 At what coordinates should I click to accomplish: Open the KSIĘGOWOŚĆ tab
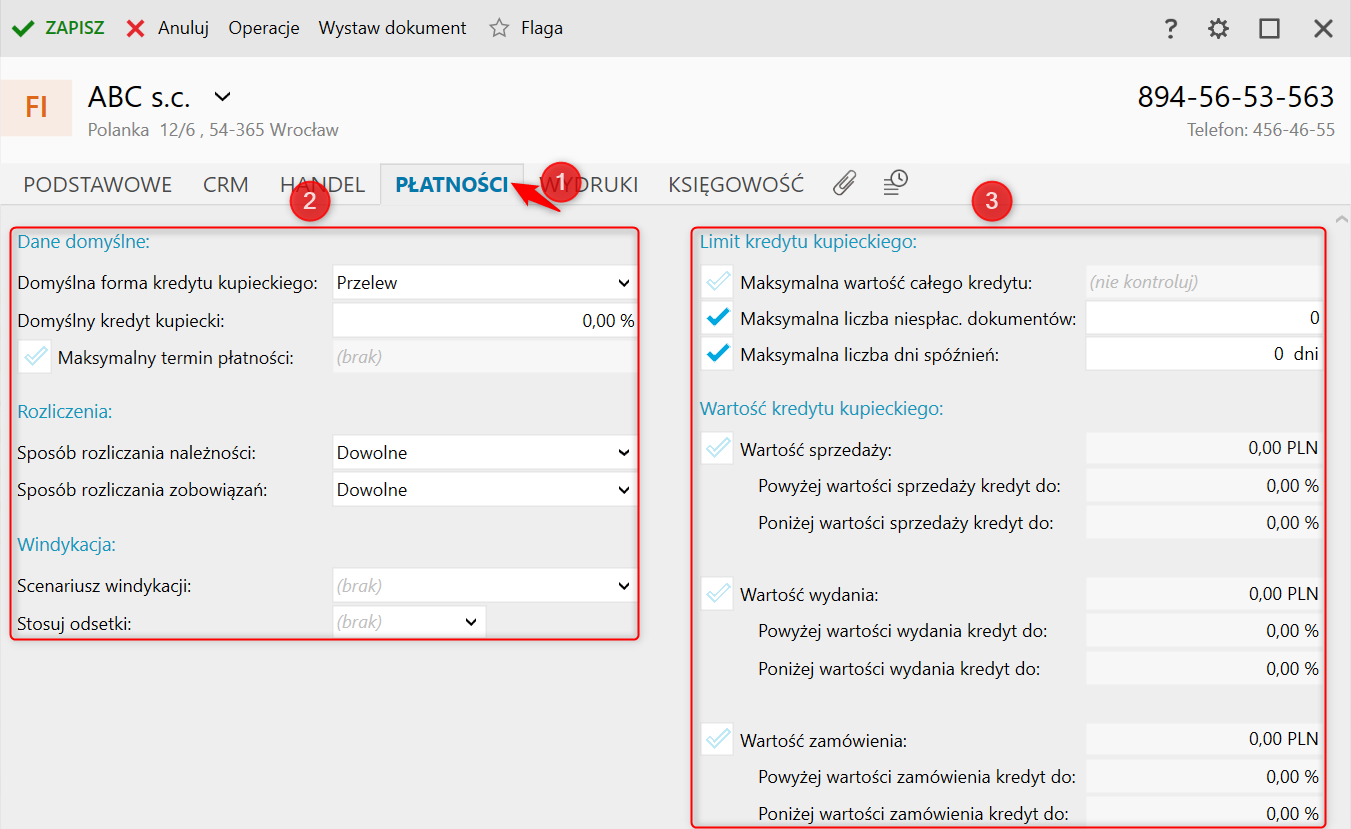tap(736, 185)
